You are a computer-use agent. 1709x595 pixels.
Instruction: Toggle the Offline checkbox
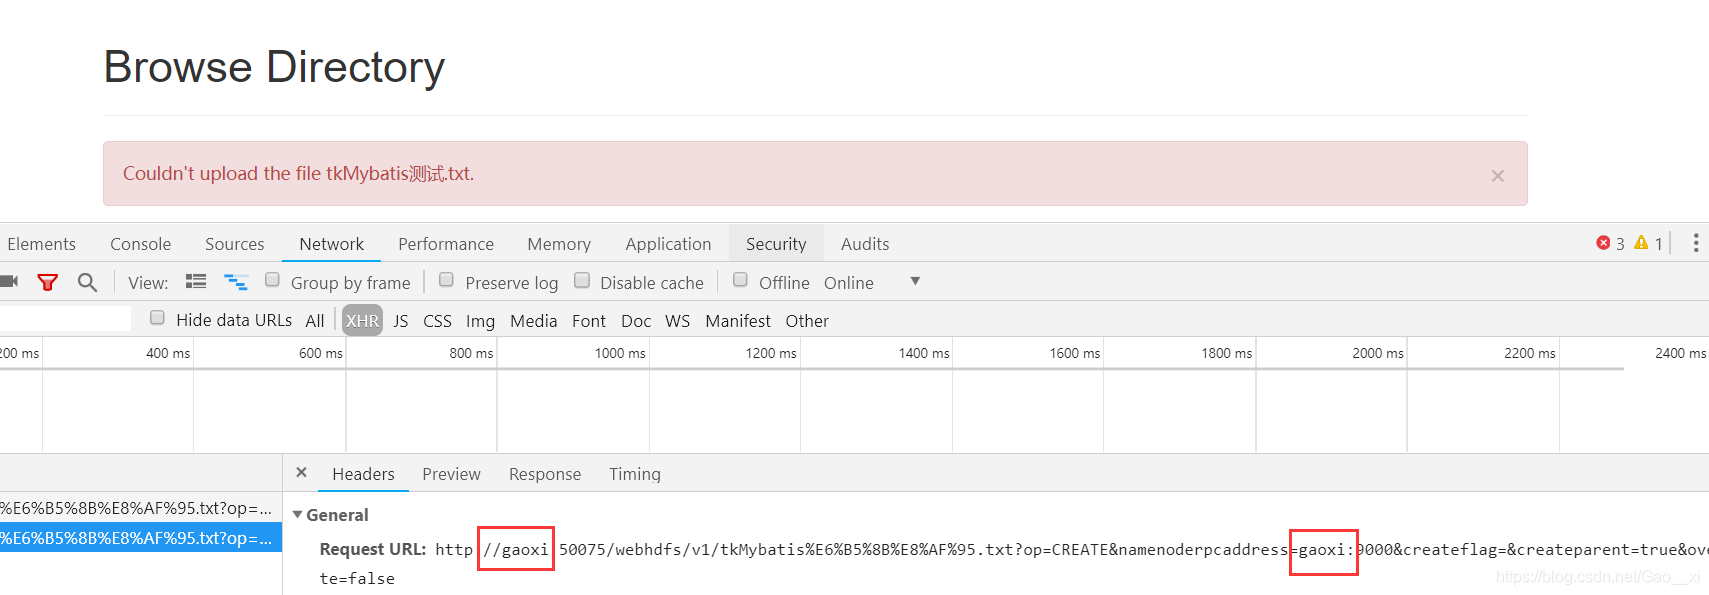(x=740, y=280)
